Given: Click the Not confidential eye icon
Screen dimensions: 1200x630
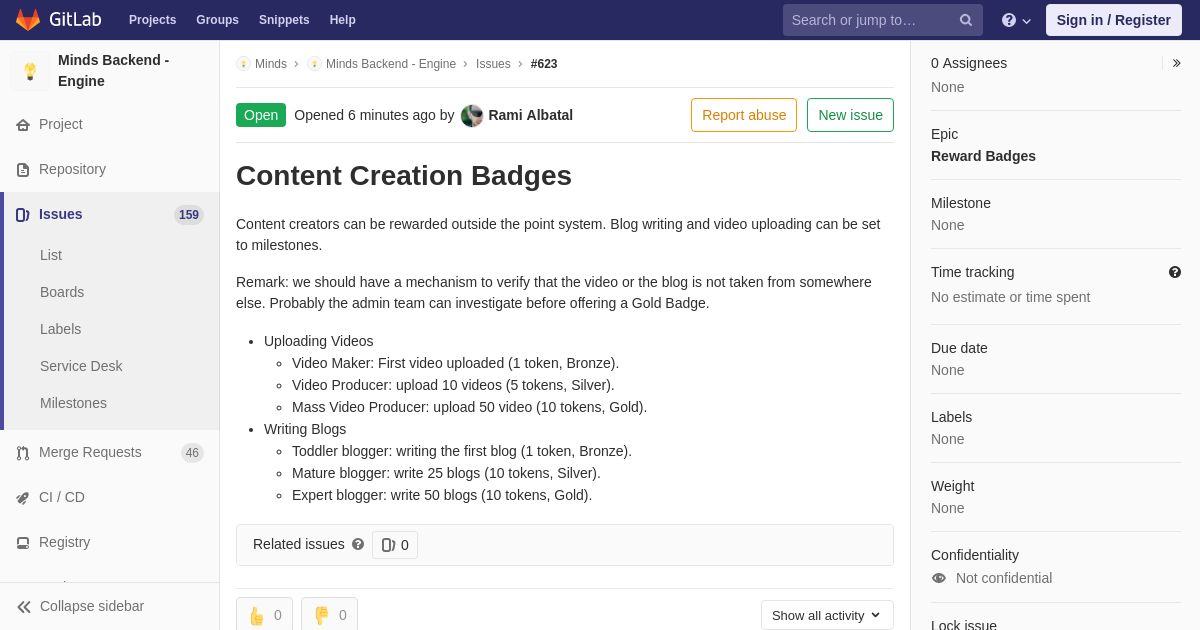Looking at the screenshot, I should [x=939, y=578].
